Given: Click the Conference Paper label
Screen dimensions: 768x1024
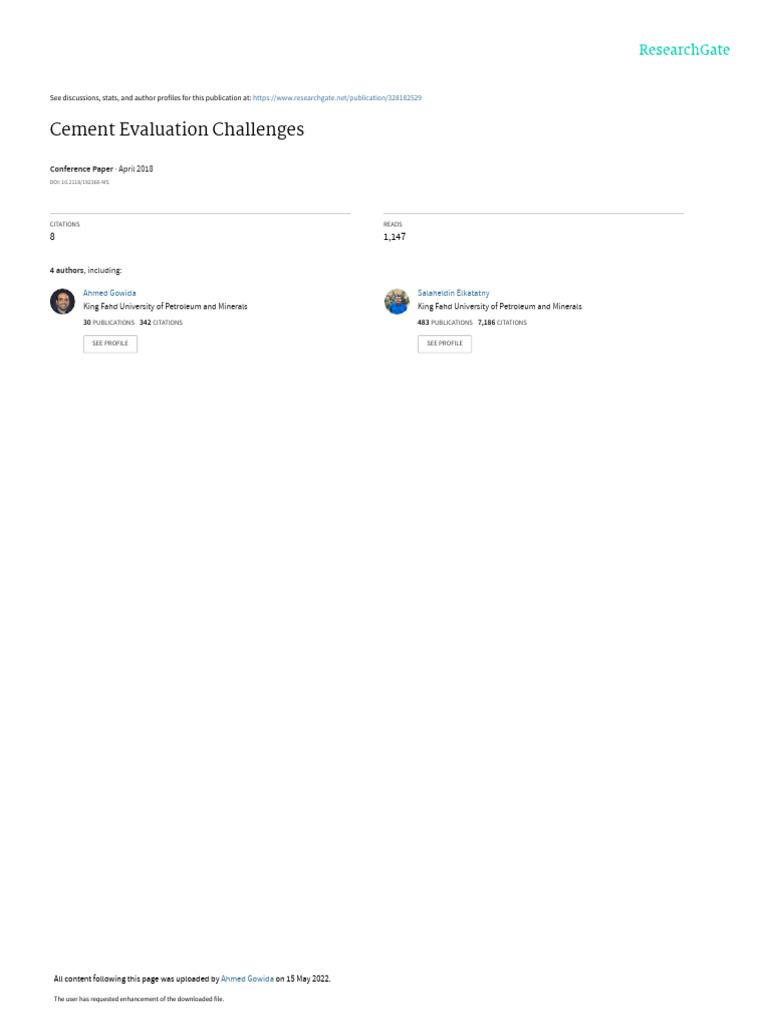Looking at the screenshot, I should tap(82, 169).
